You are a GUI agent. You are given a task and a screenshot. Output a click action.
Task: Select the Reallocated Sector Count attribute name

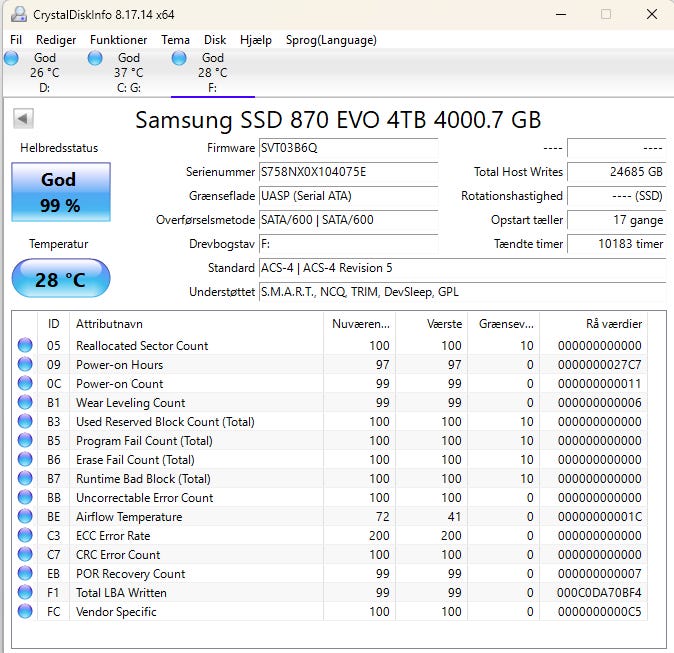(x=142, y=346)
